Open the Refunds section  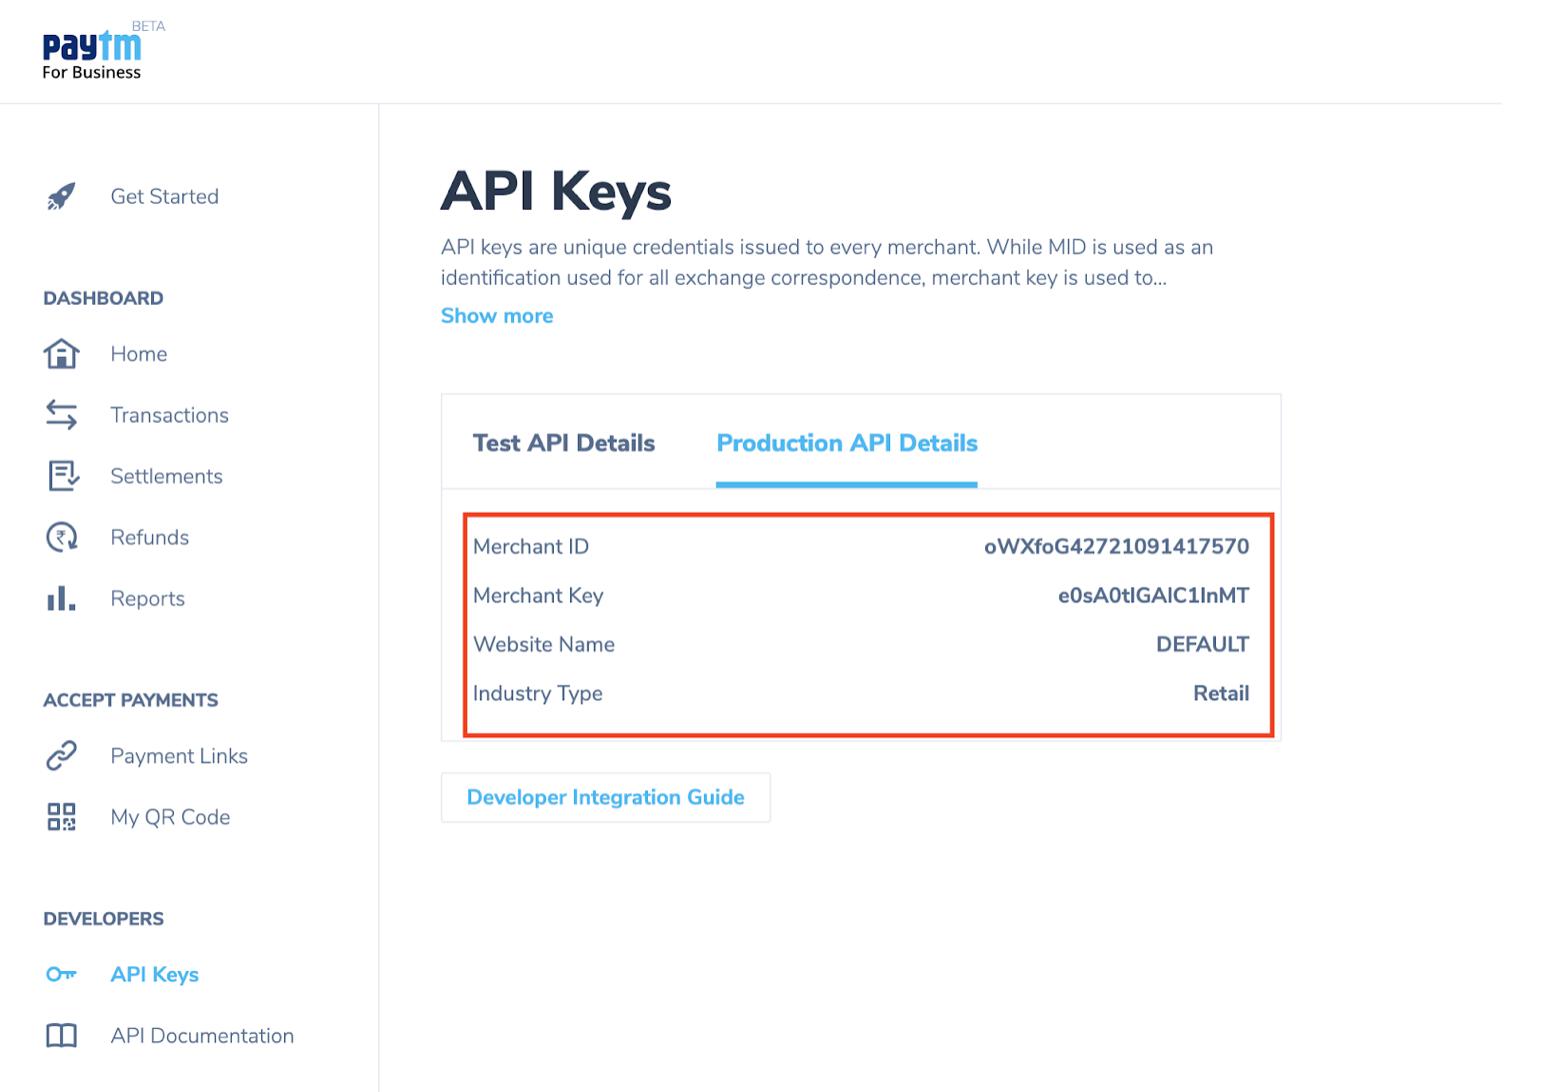coord(149,537)
